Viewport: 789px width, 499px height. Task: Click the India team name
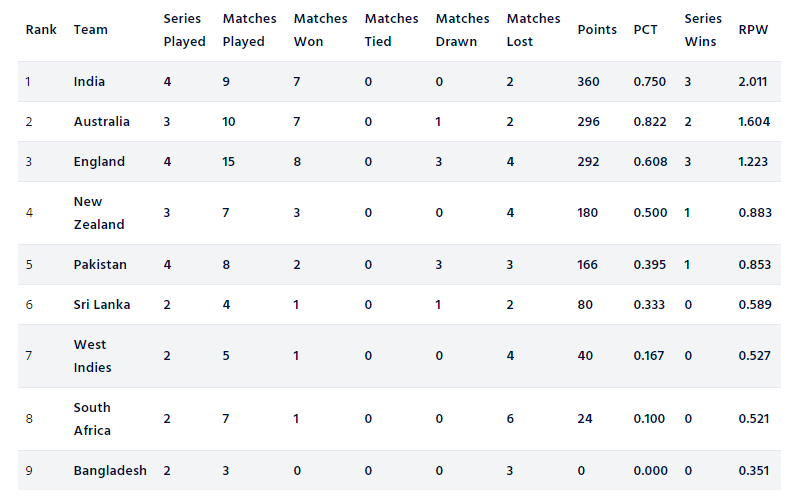(x=89, y=81)
